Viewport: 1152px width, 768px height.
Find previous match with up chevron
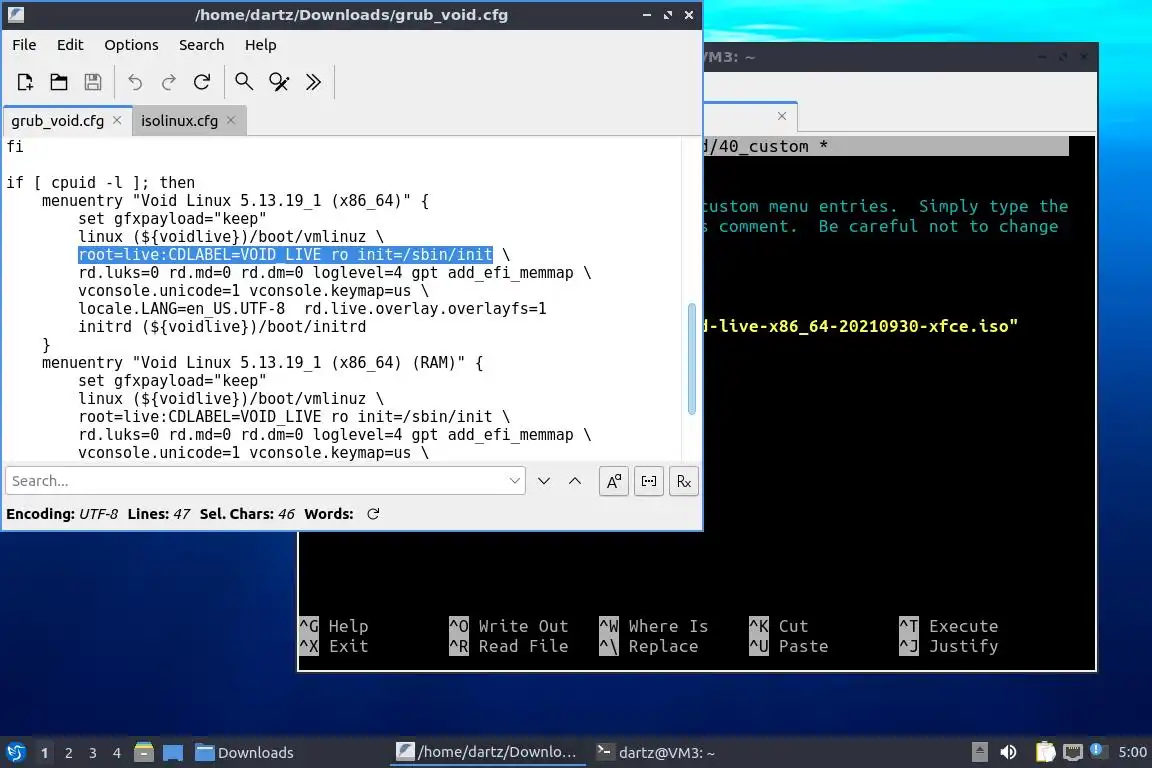click(575, 481)
